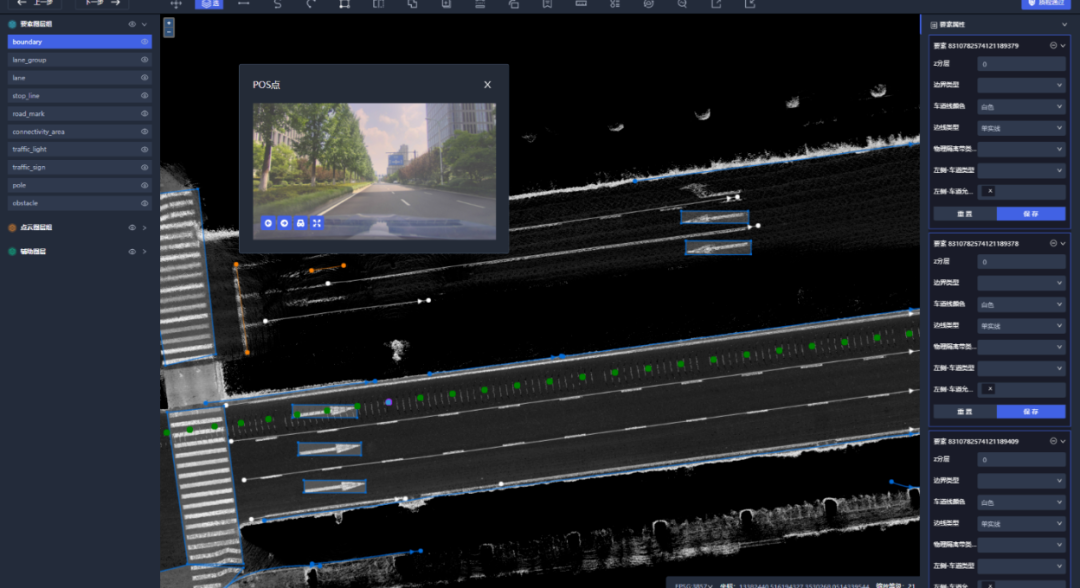Click the map zoom-in plus button

(x=169, y=23)
